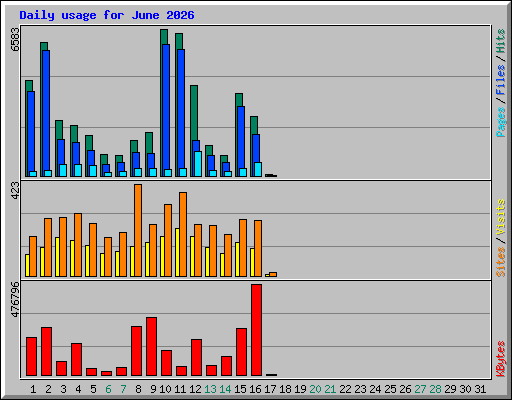Click day label 16 on the x-axis

255,389
